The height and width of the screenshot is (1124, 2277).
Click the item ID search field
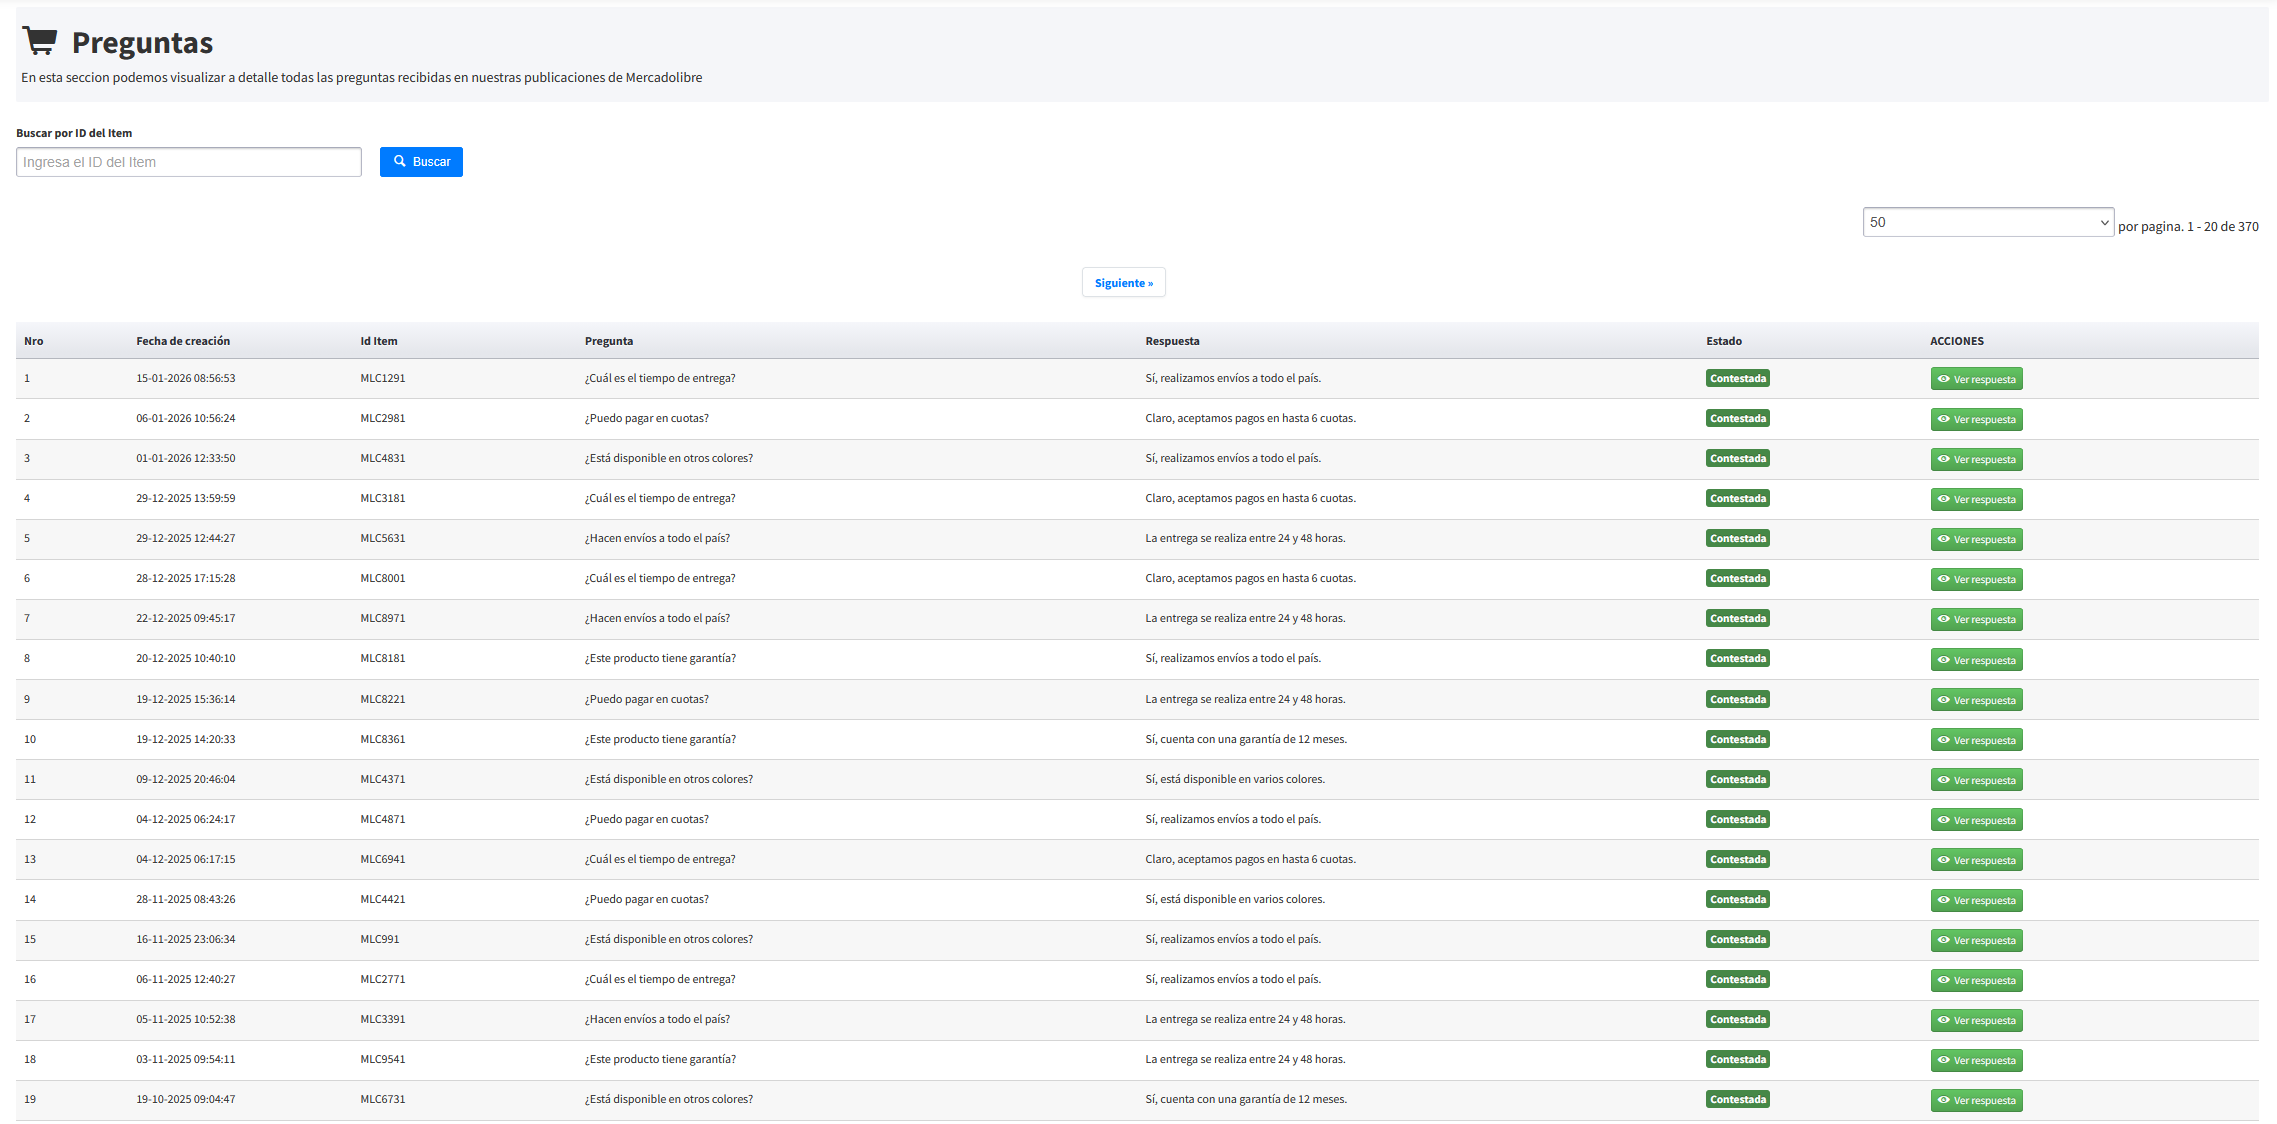(188, 162)
